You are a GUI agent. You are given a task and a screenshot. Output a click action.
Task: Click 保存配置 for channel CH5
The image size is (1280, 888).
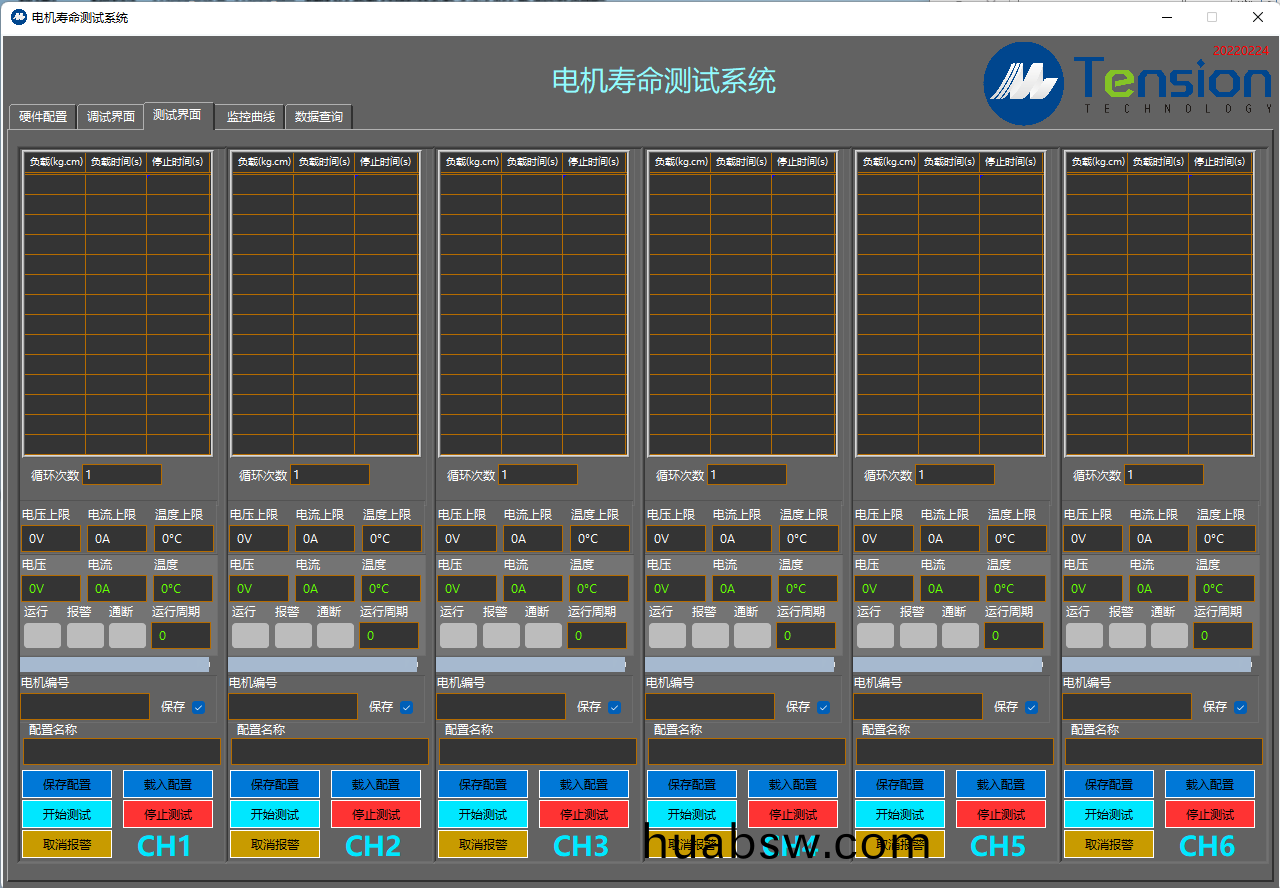[899, 785]
